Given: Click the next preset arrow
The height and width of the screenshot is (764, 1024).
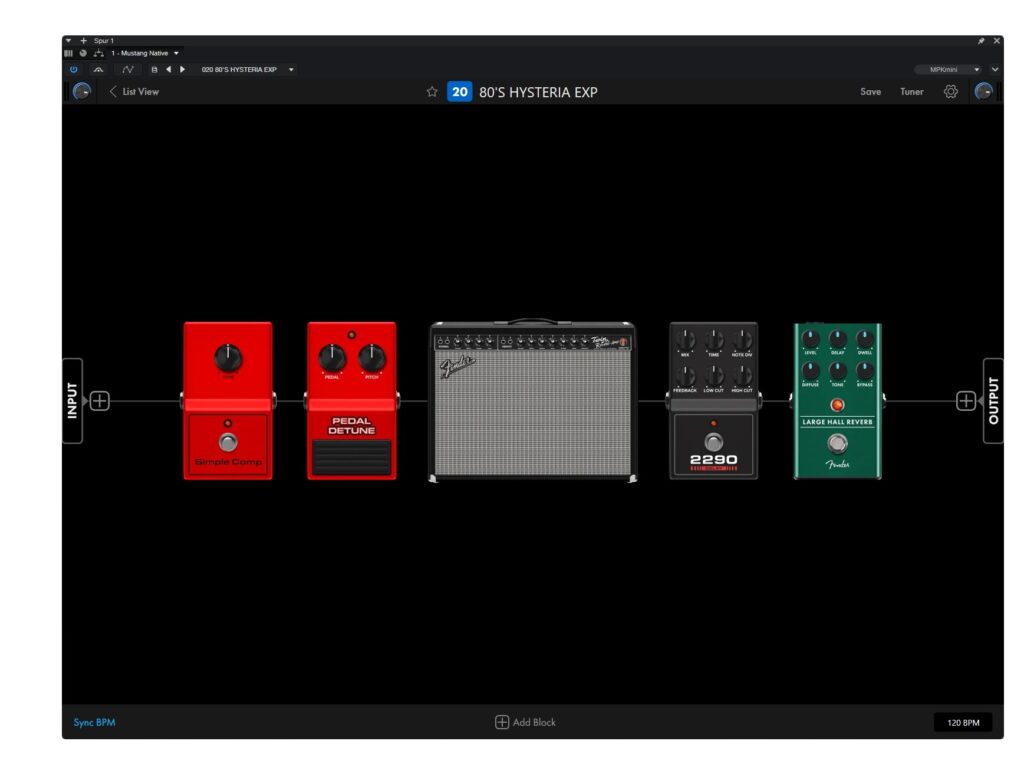Looking at the screenshot, I should [x=183, y=69].
